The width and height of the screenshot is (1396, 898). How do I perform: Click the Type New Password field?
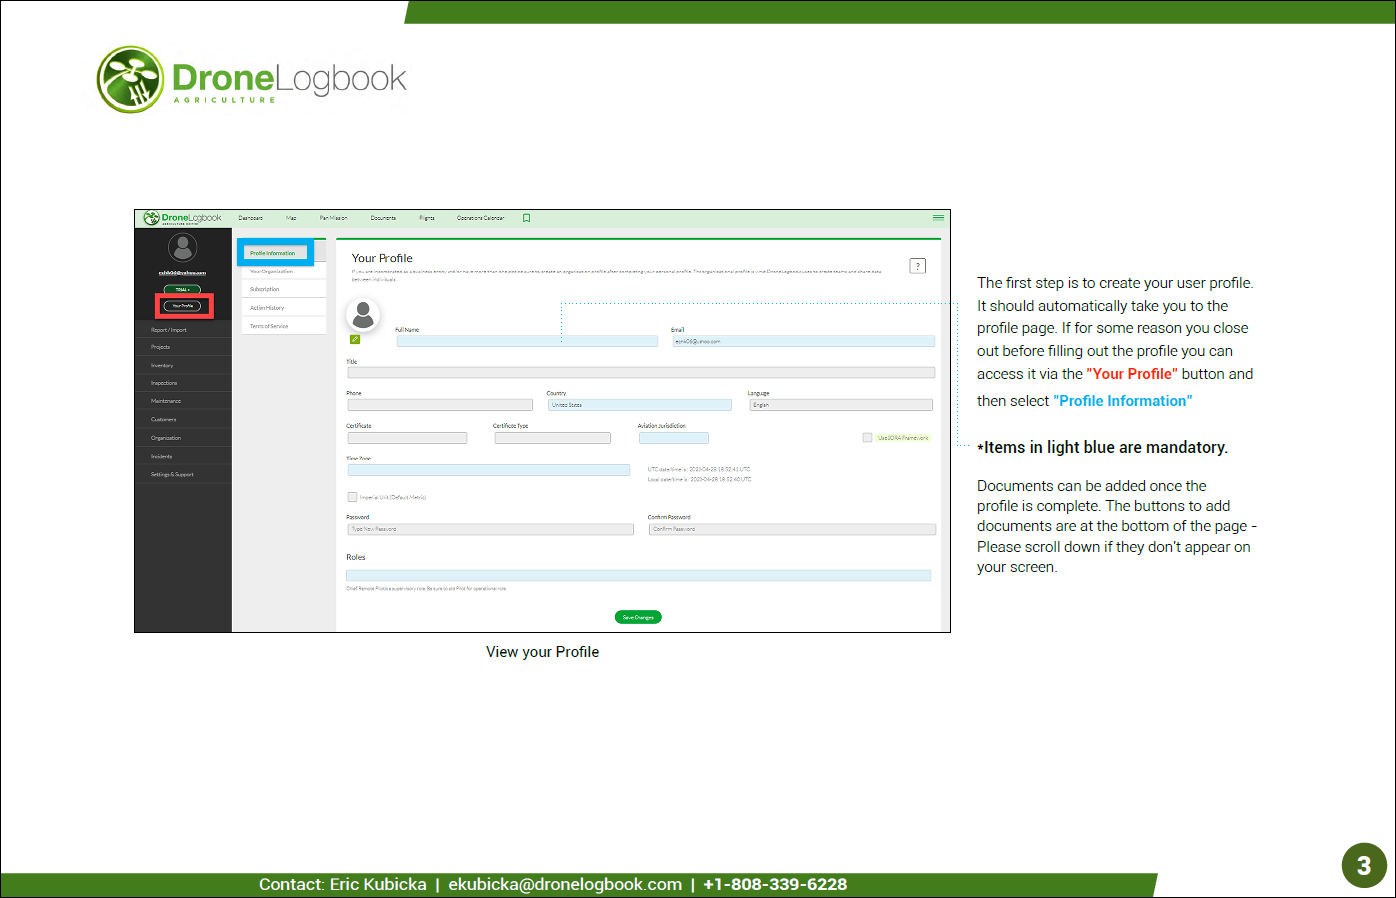coord(491,529)
